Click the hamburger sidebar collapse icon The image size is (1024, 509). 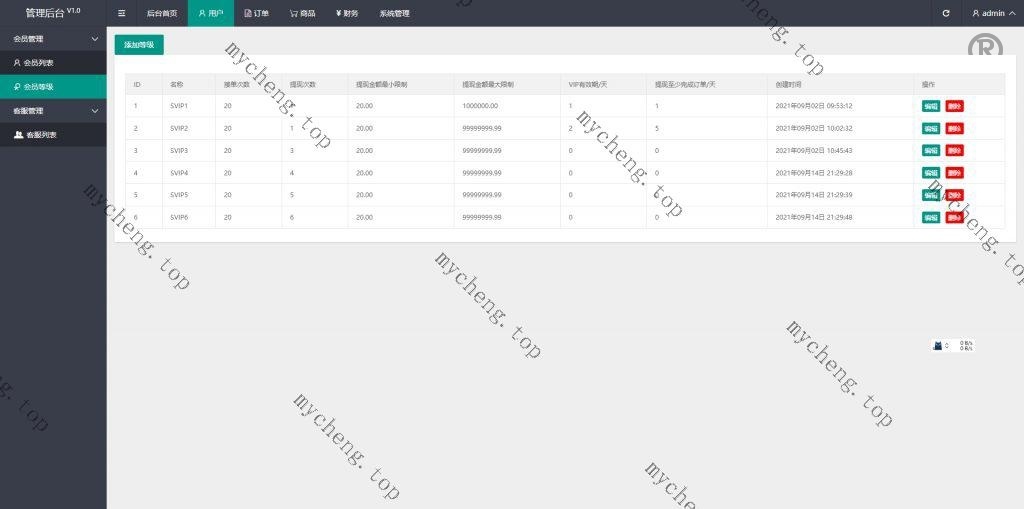[x=121, y=13]
